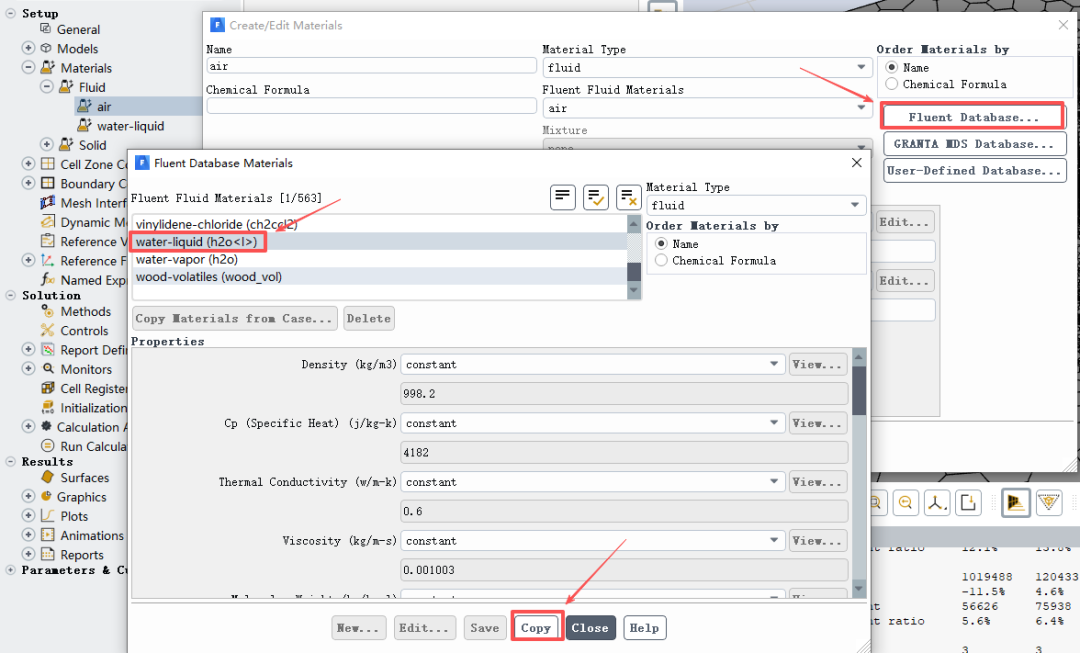Click the Graphics icon under Results
The width and height of the screenshot is (1080, 653).
pyautogui.click(x=46, y=496)
